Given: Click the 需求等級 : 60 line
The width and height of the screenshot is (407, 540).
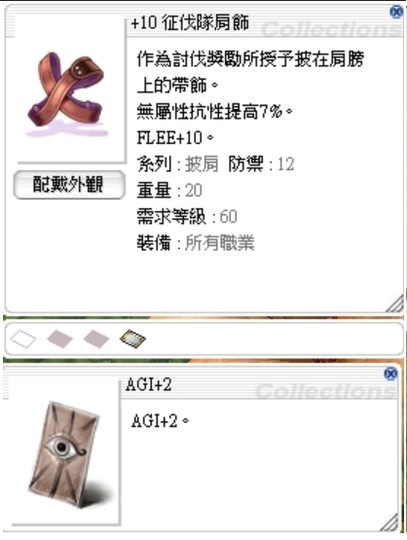Looking at the screenshot, I should [187, 217].
